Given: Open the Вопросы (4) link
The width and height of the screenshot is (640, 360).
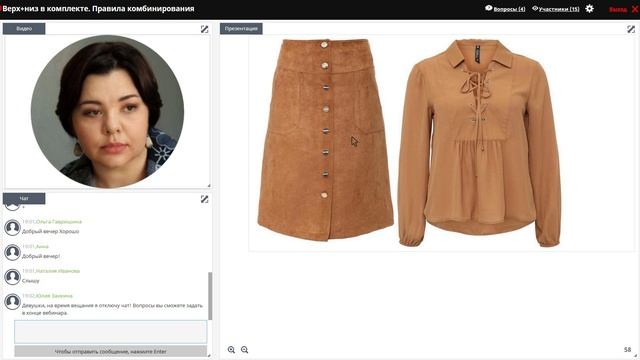Looking at the screenshot, I should point(509,9).
